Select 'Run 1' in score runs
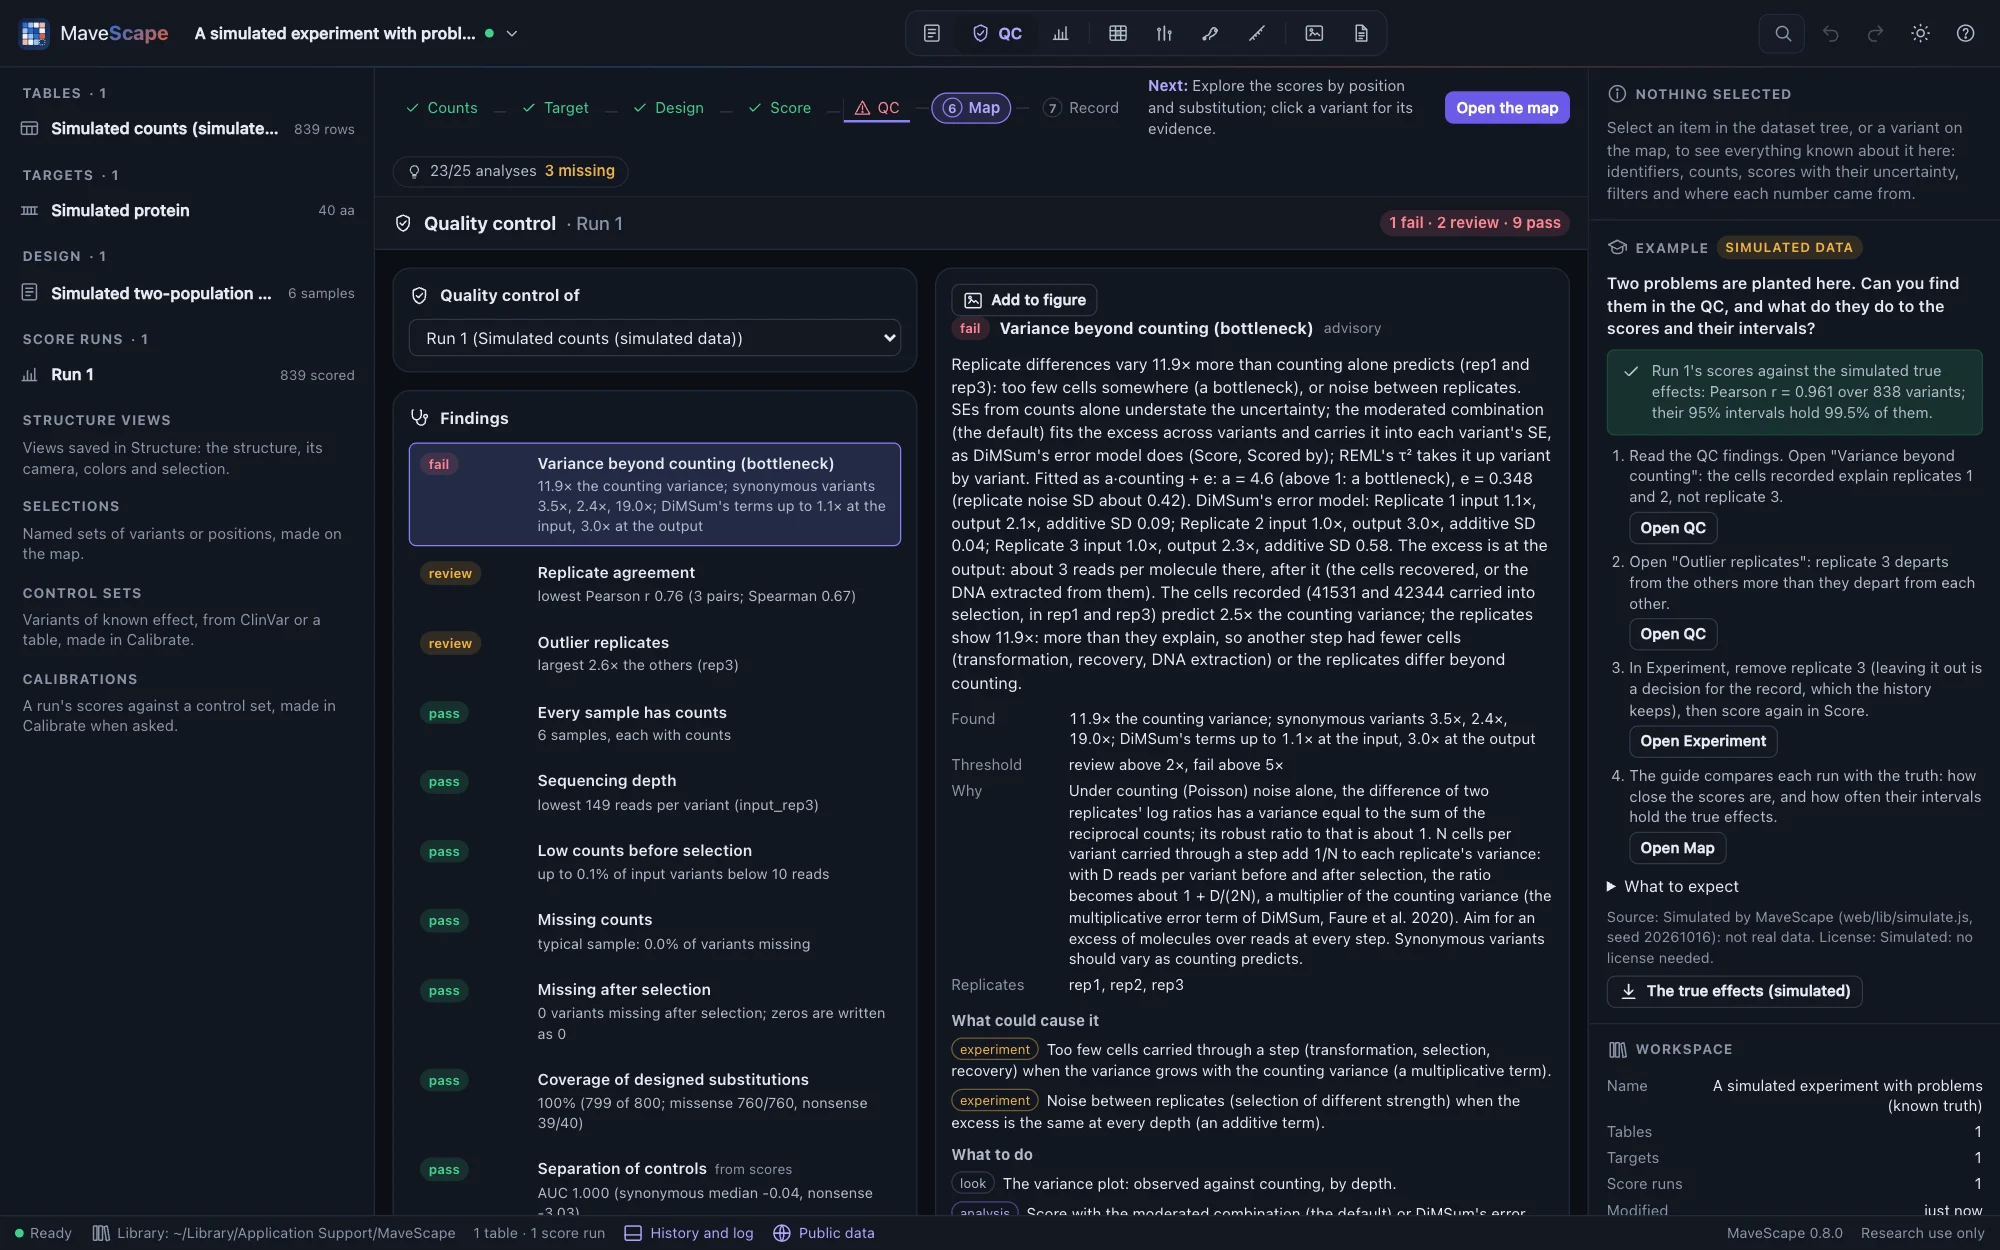This screenshot has width=2000, height=1250. click(x=188, y=375)
